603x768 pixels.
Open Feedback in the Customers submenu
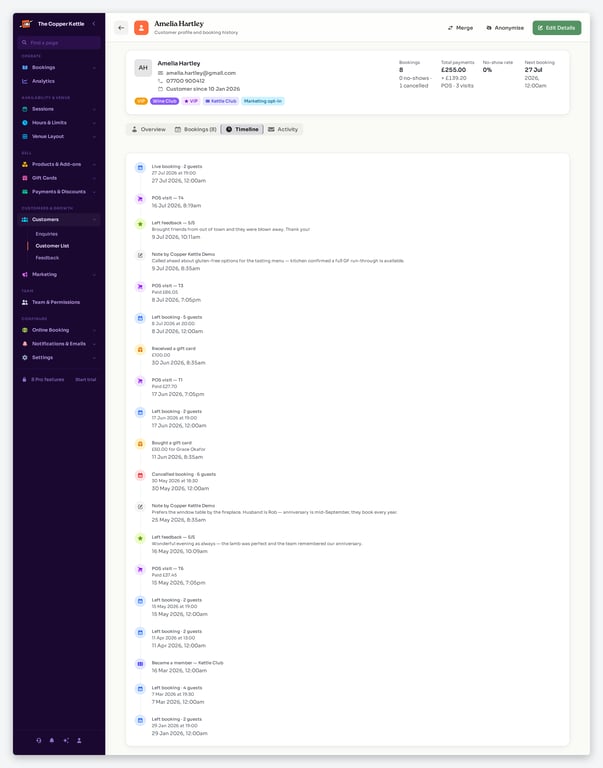[47, 258]
